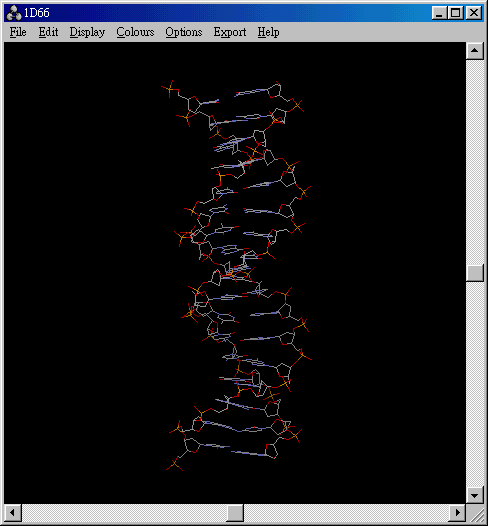Click the window resize grip corner

[x=475, y=513]
